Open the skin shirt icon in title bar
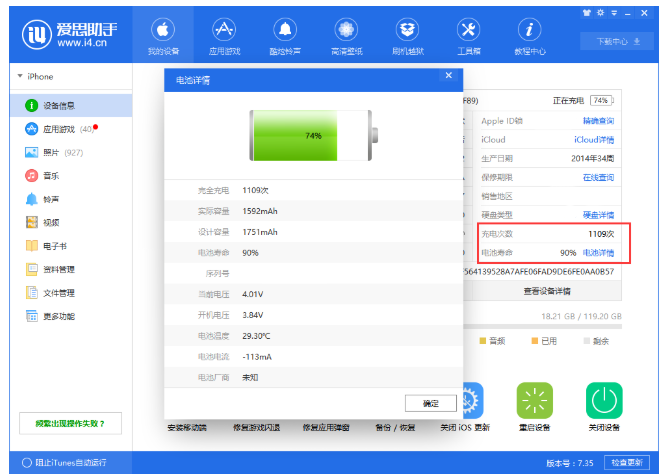Image resolution: width=661 pixels, height=475 pixels. pos(587,13)
